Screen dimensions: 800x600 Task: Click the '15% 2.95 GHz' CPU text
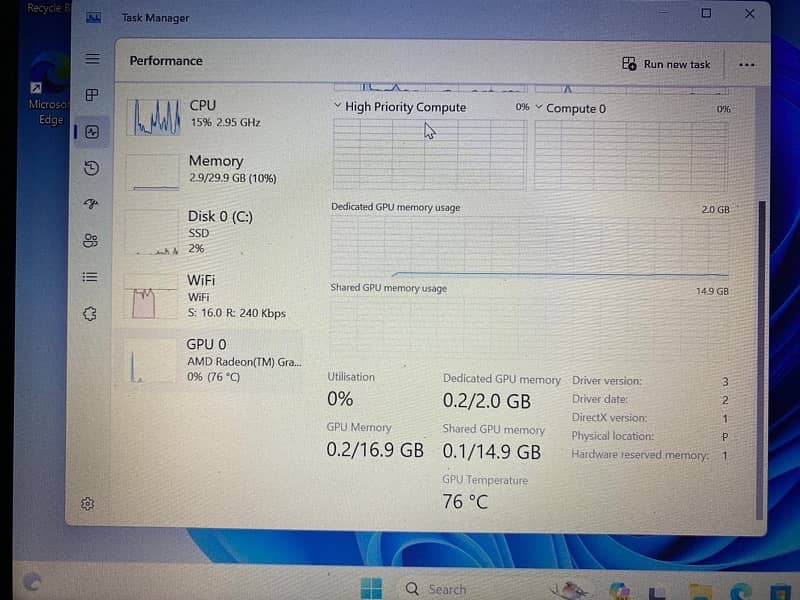225,122
